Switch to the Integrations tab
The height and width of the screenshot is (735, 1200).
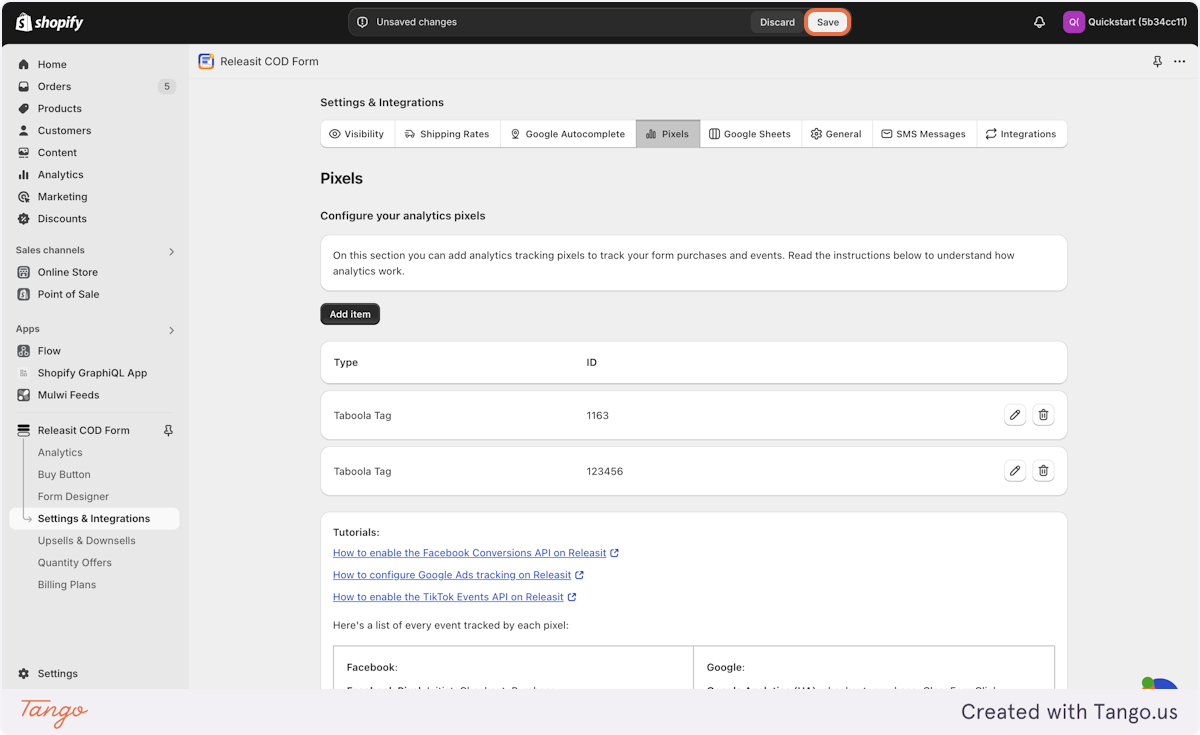tap(1021, 134)
